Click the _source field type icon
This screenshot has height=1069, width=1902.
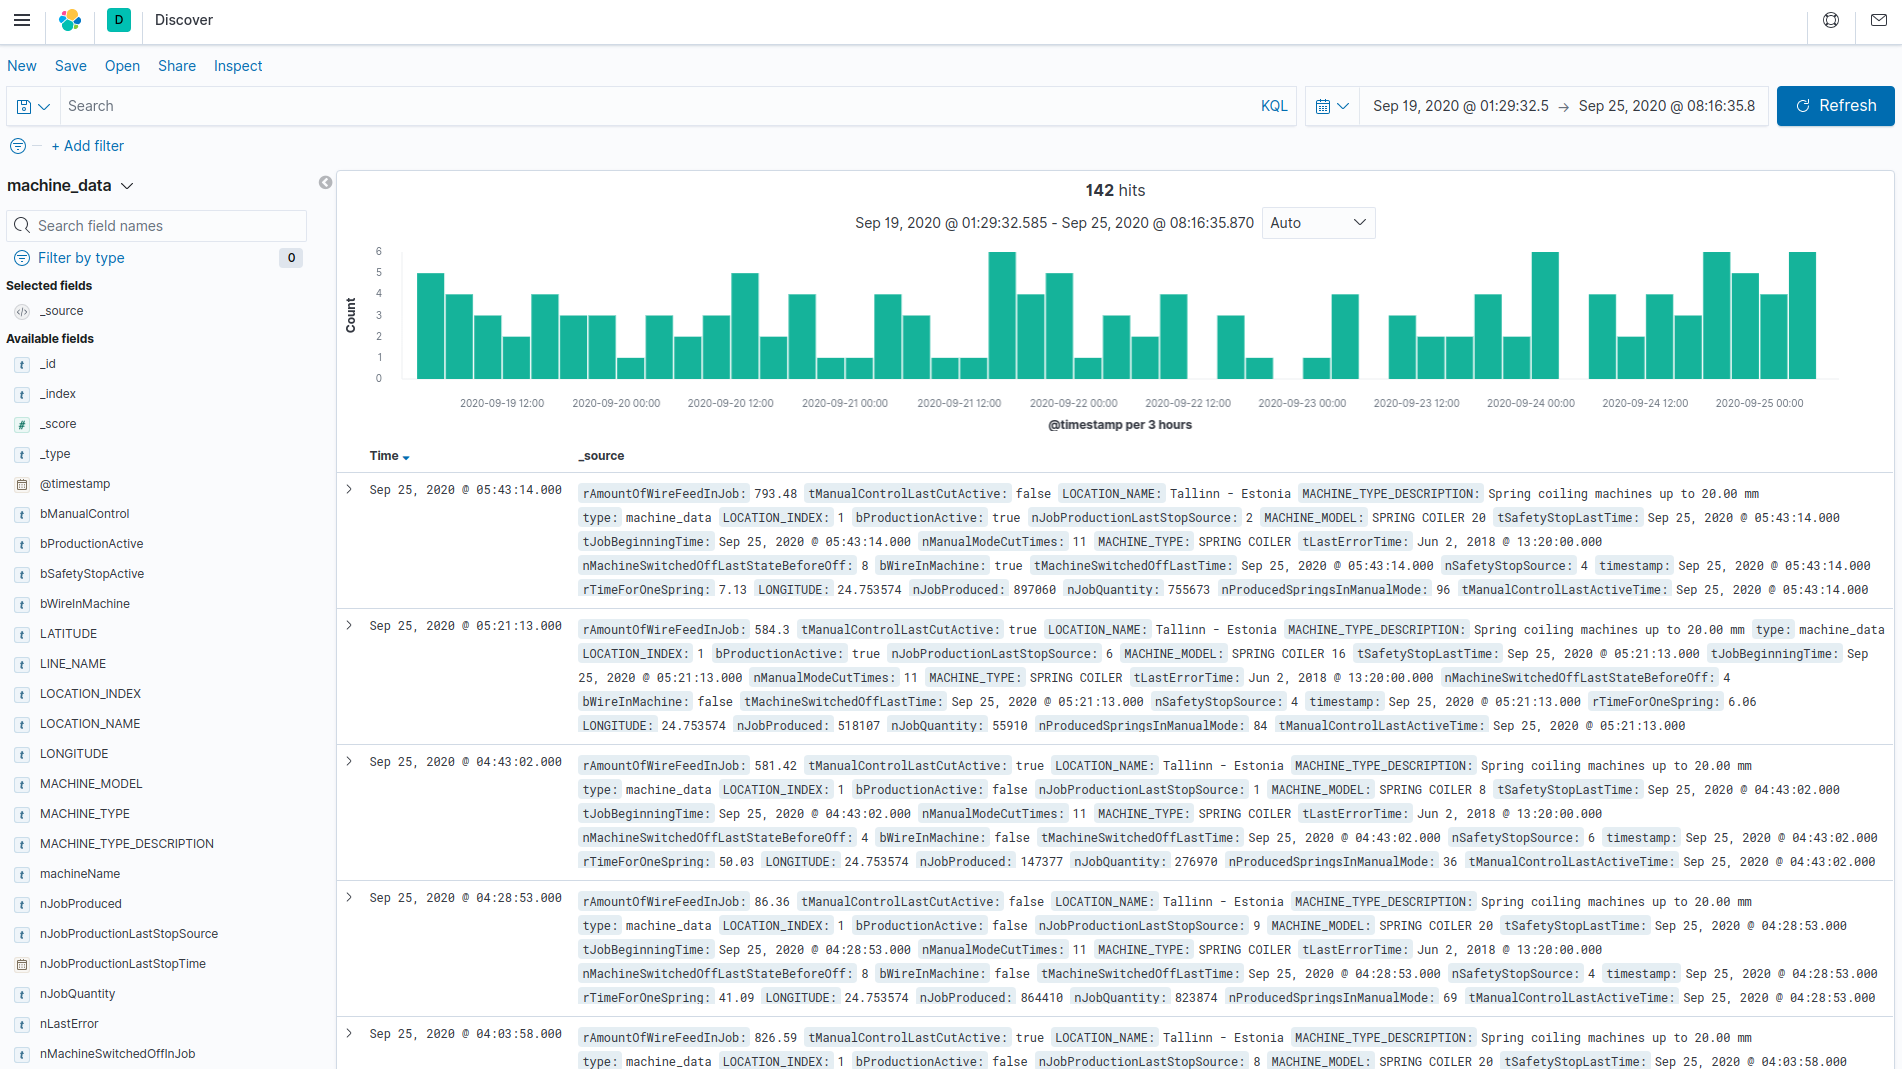pyautogui.click(x=22, y=312)
